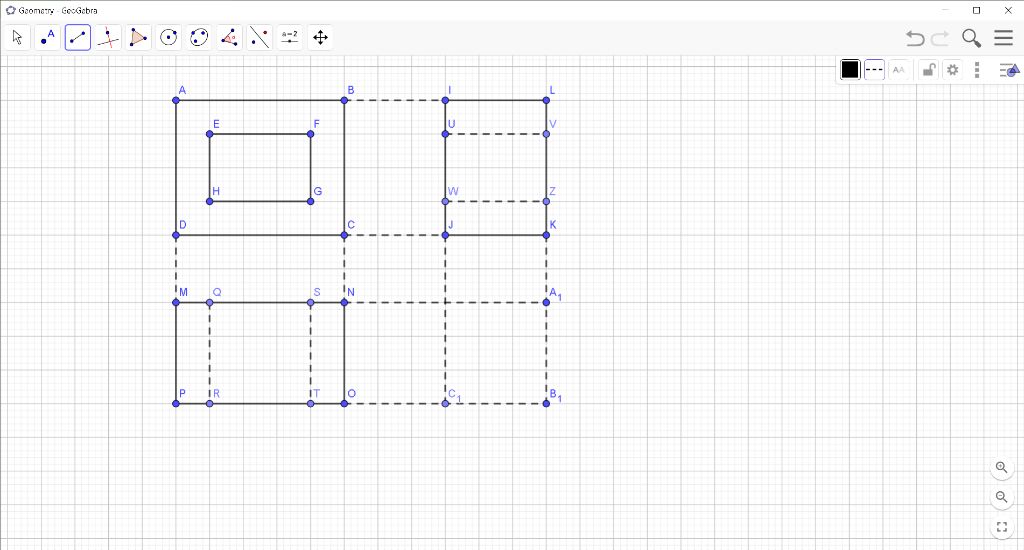1024x550 pixels.
Task: Open the vertical three dots menu
Action: [977, 69]
